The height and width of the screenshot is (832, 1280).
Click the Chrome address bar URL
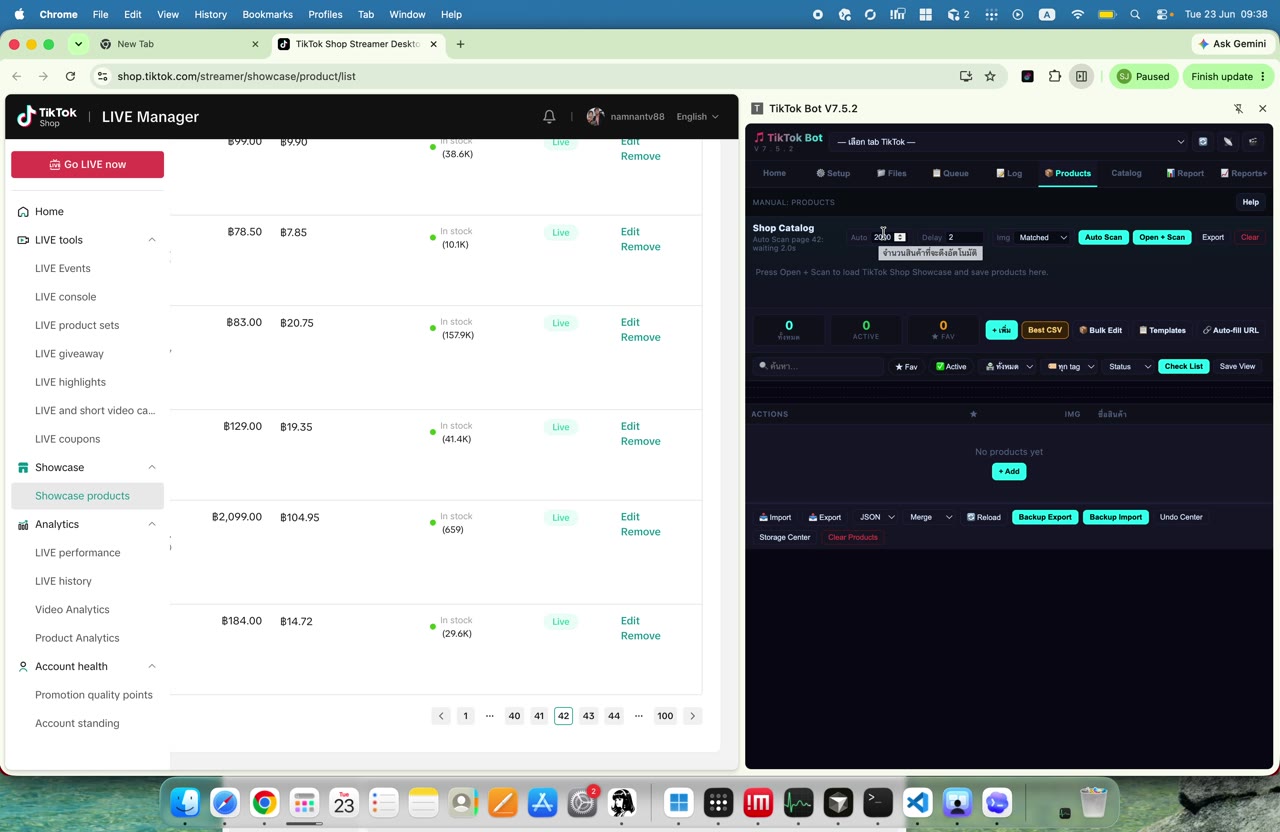coord(236,76)
